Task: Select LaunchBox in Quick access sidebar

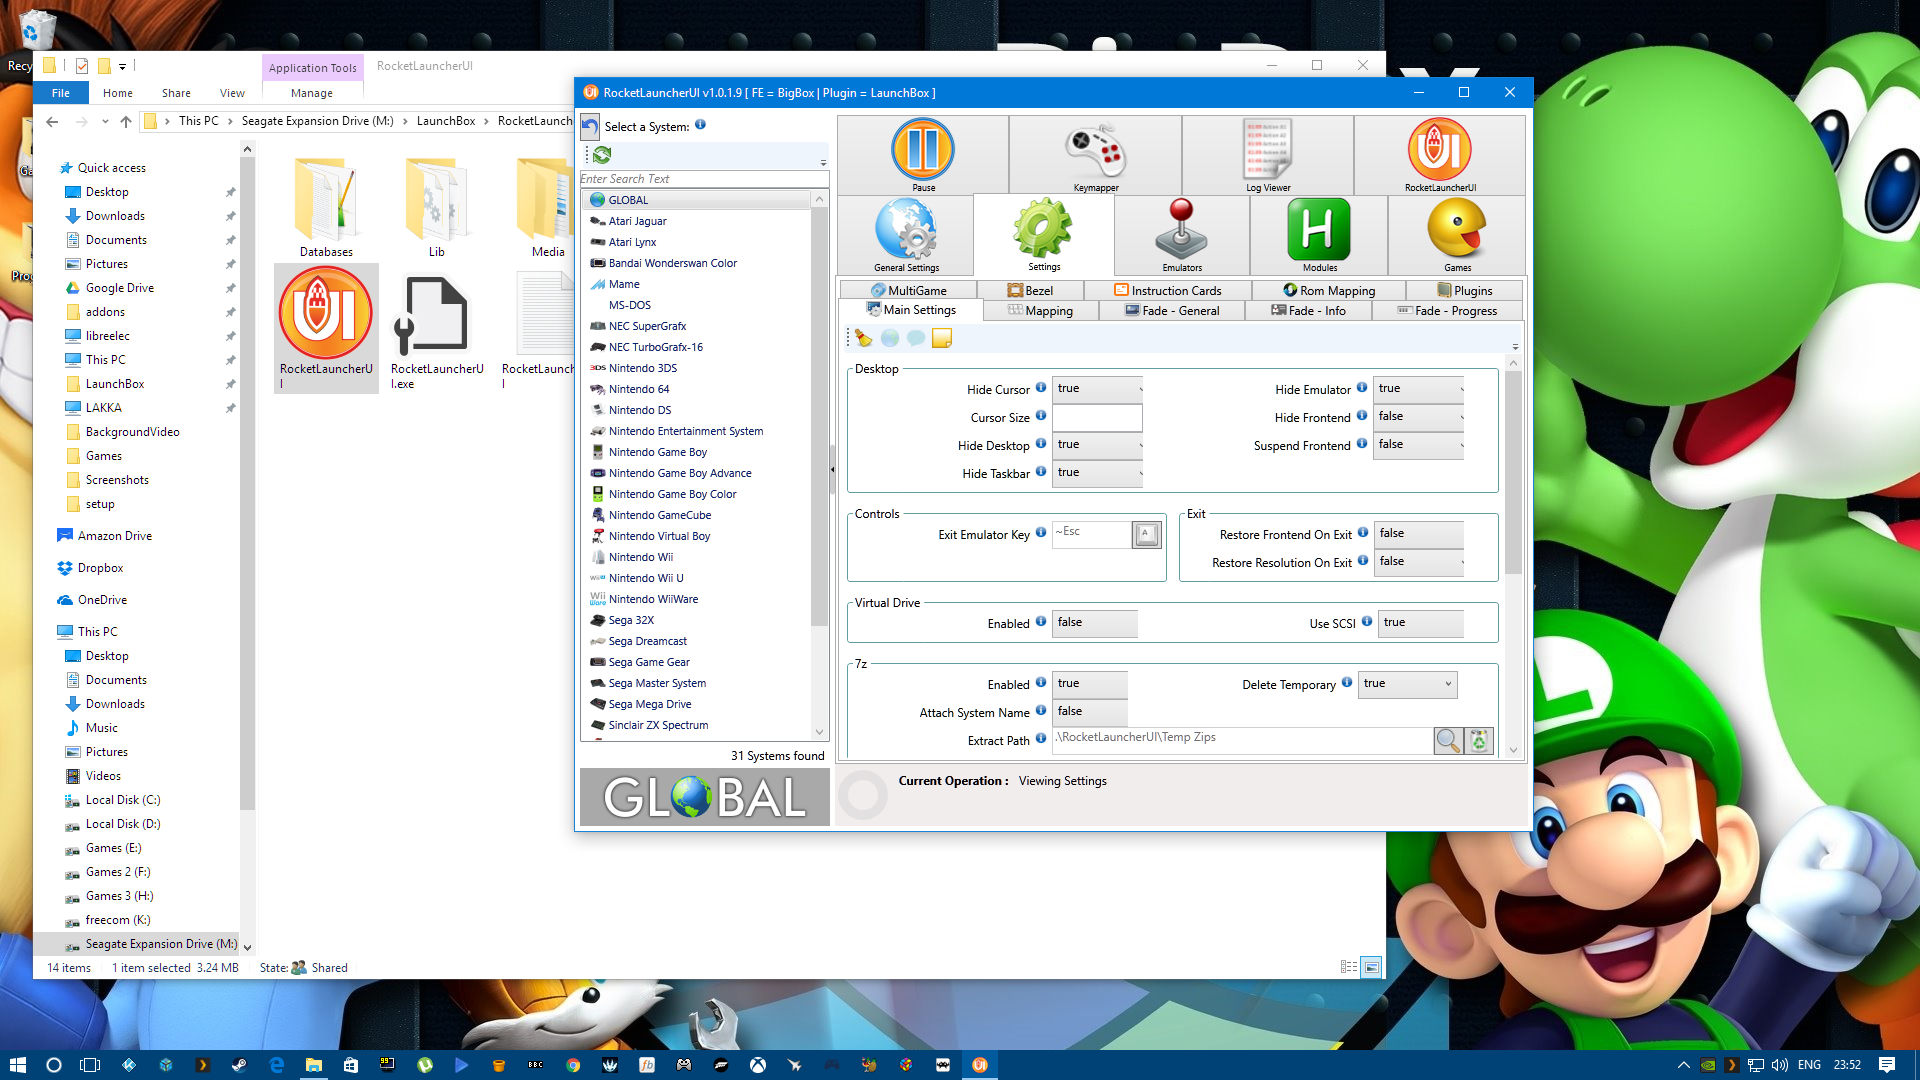Action: pos(115,384)
